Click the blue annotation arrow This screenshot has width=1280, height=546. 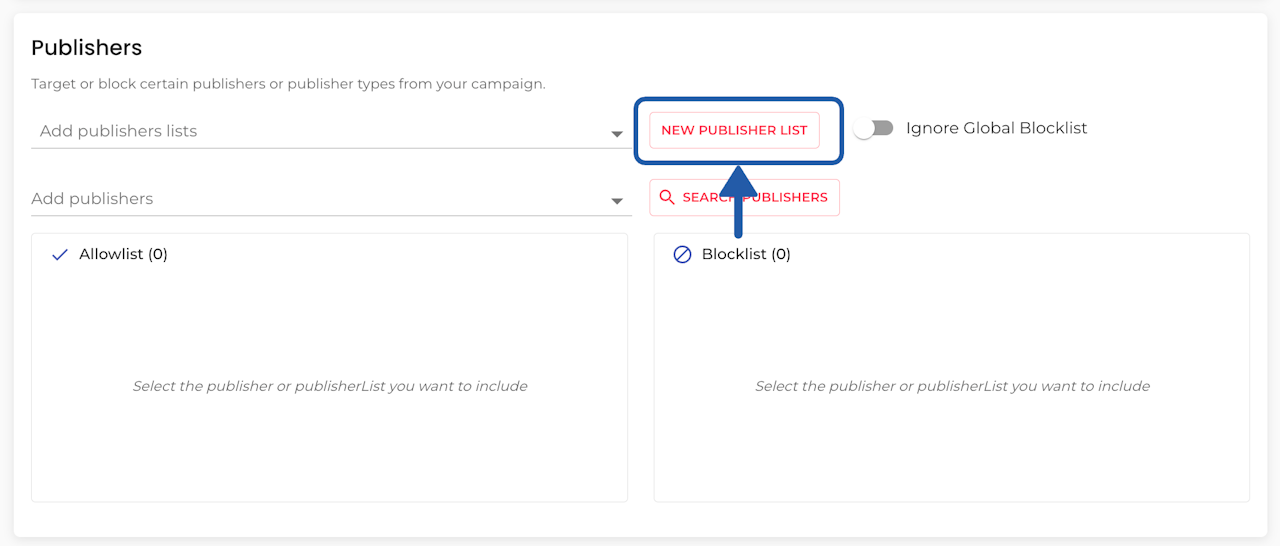[x=738, y=205]
